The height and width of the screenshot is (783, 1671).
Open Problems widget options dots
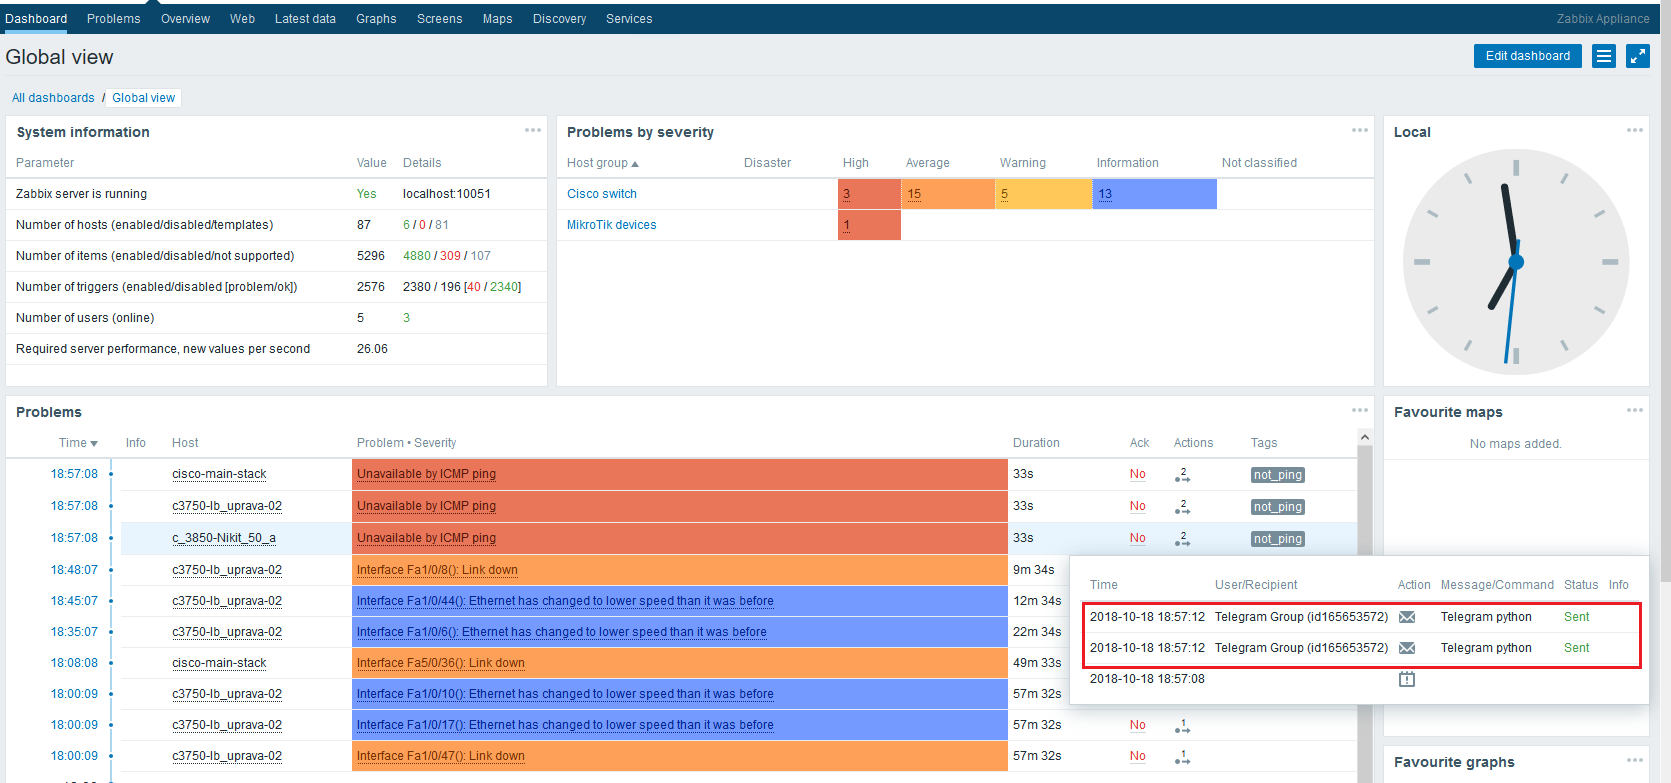pos(1360,410)
